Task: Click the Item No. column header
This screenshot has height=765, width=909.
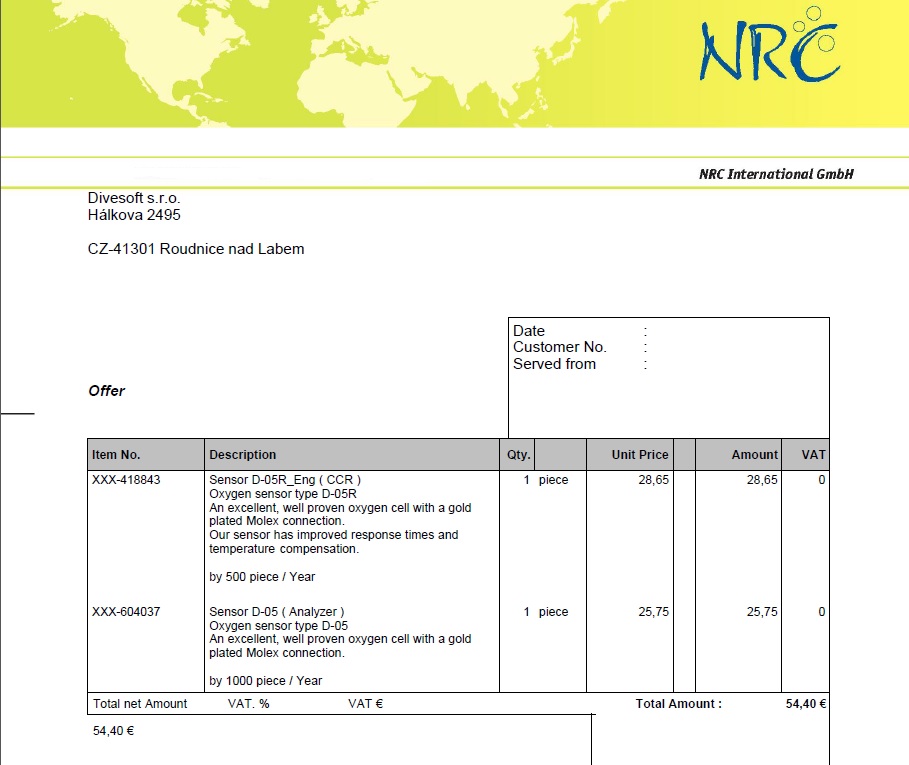Action: (x=123, y=455)
